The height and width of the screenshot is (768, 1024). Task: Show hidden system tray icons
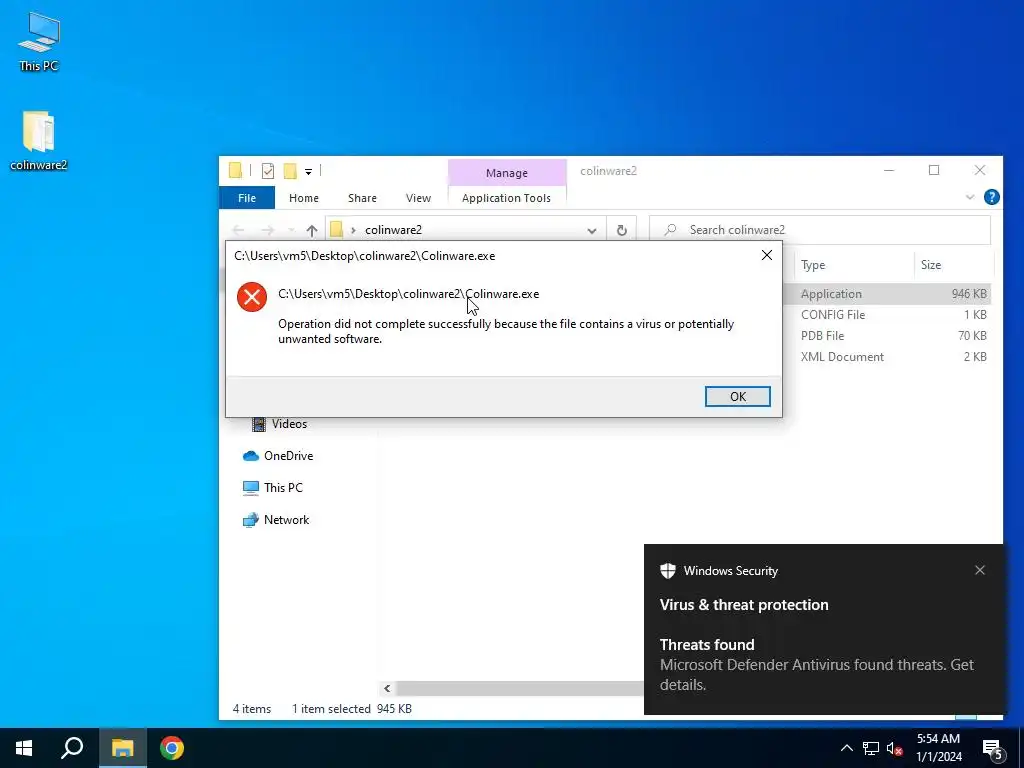tap(846, 748)
